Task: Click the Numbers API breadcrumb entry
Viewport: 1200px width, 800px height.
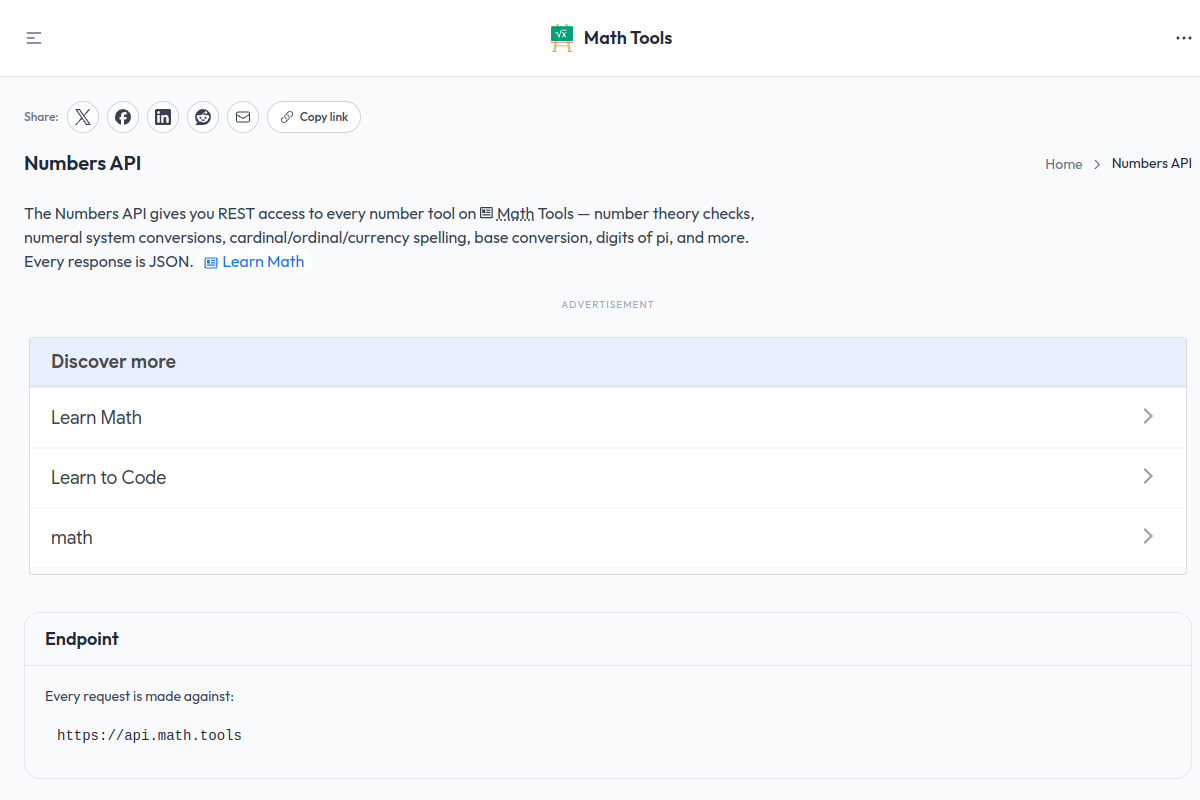Action: pyautogui.click(x=1152, y=163)
